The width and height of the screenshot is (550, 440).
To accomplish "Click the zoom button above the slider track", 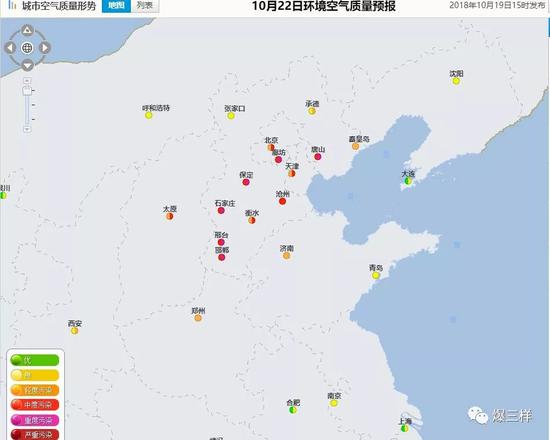I will click(x=27, y=80).
